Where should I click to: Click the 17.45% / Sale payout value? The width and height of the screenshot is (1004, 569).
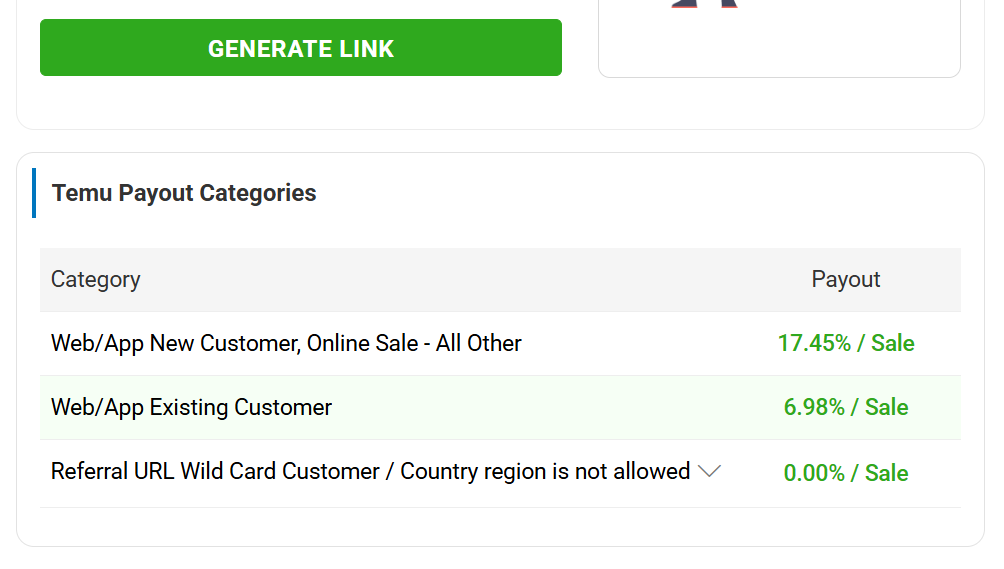pyautogui.click(x=845, y=343)
